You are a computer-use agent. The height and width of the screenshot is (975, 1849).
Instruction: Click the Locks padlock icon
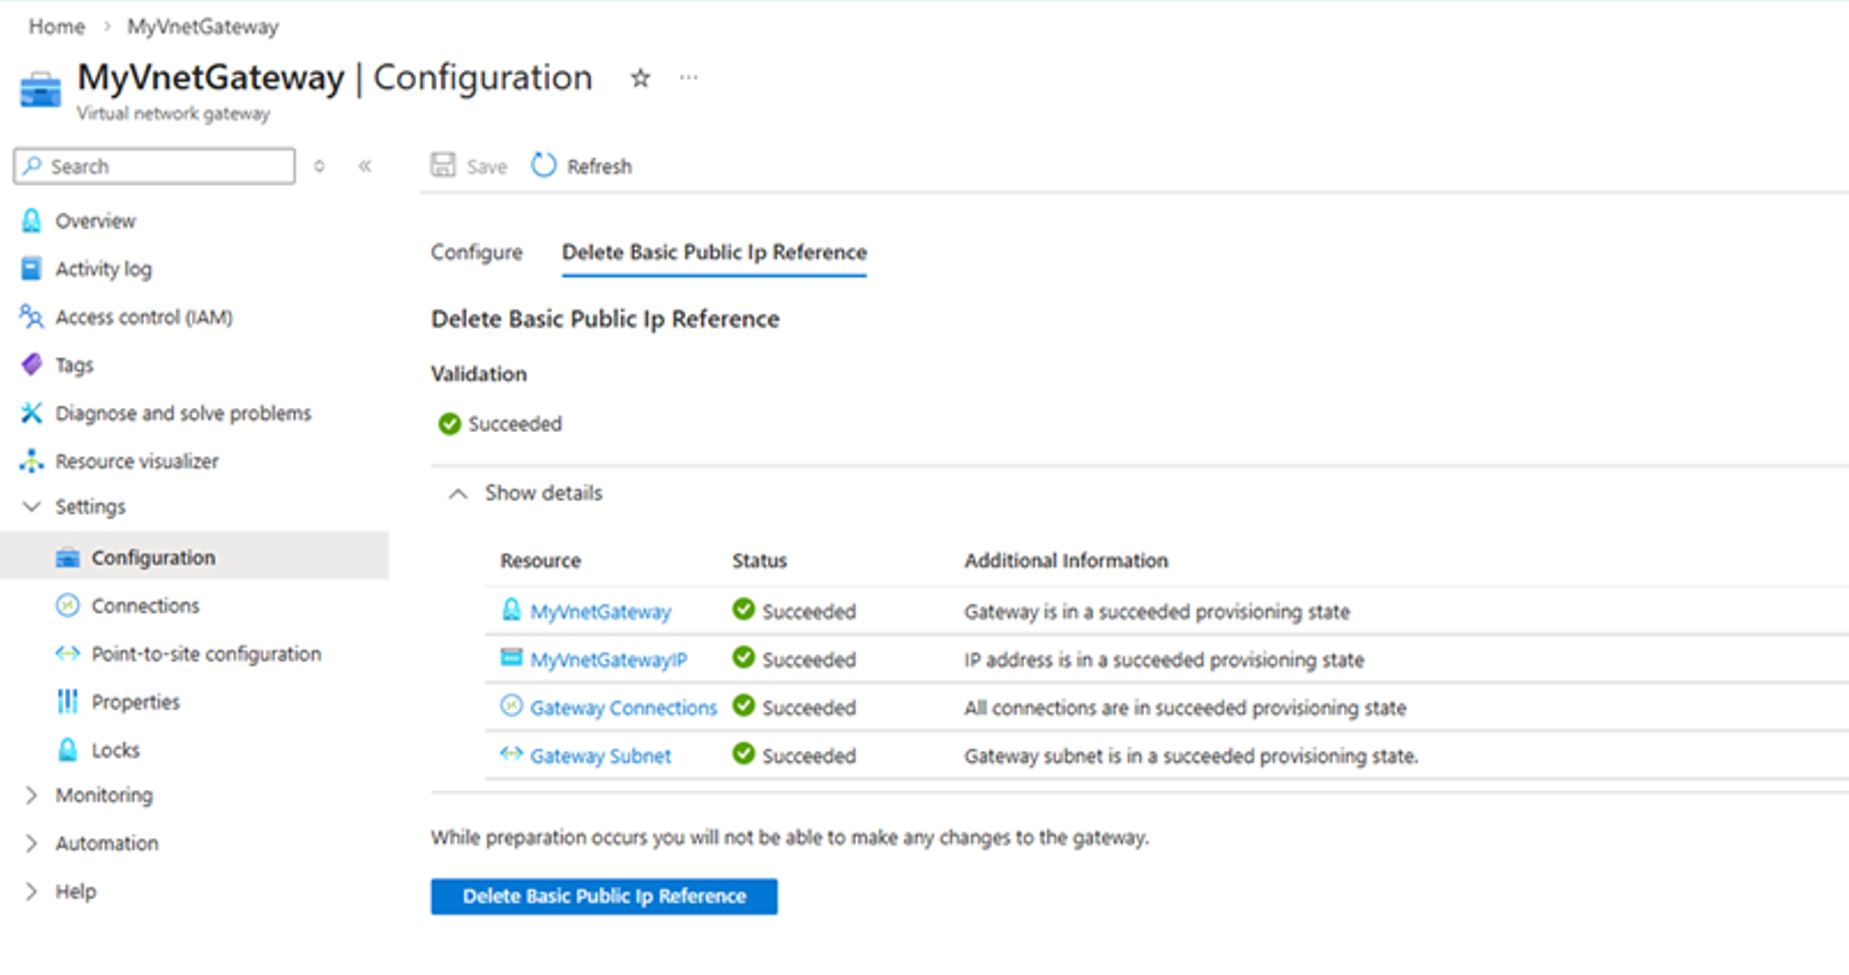click(67, 749)
